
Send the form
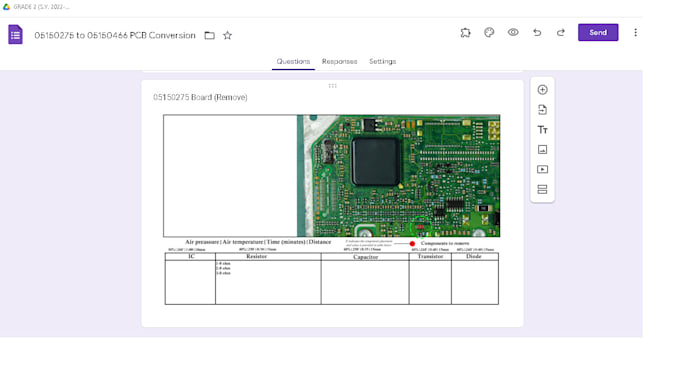[x=598, y=33]
